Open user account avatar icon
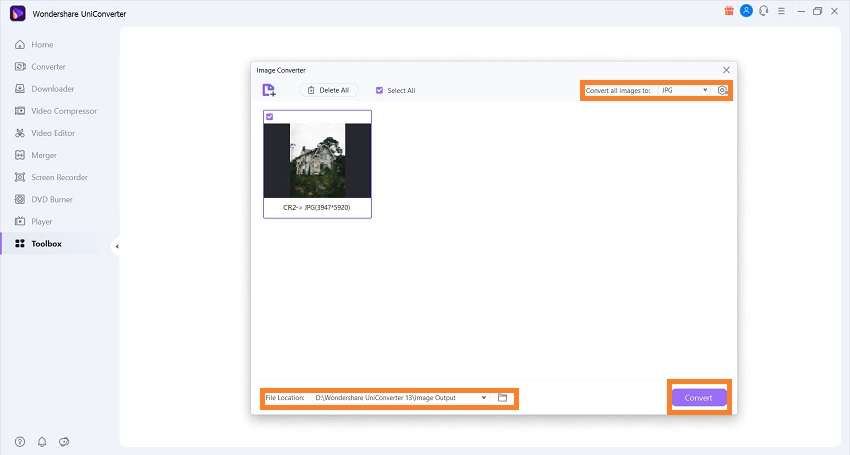The image size is (850, 455). [746, 11]
